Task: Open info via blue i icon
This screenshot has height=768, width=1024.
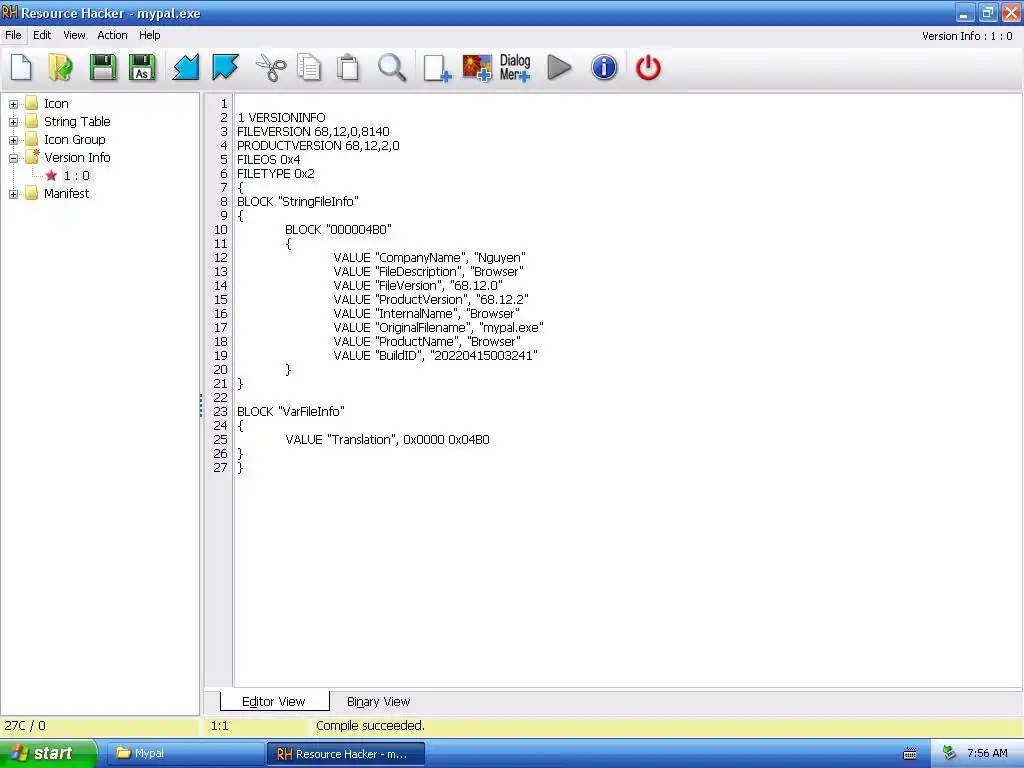Action: point(604,67)
